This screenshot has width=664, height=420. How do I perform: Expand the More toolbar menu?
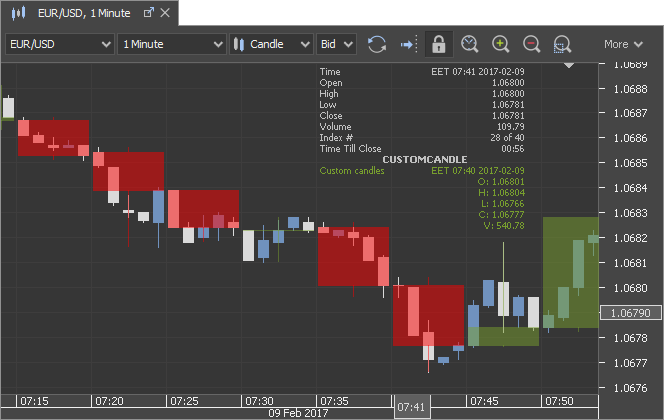point(623,44)
